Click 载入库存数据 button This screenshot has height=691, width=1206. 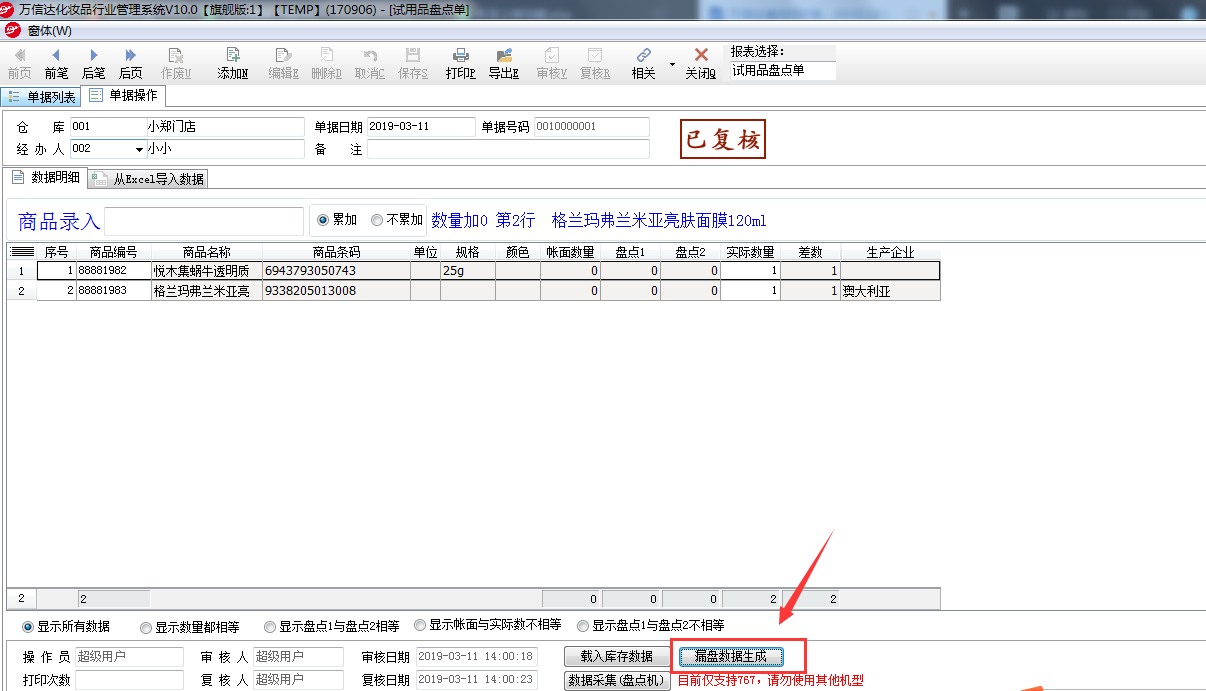click(x=616, y=657)
